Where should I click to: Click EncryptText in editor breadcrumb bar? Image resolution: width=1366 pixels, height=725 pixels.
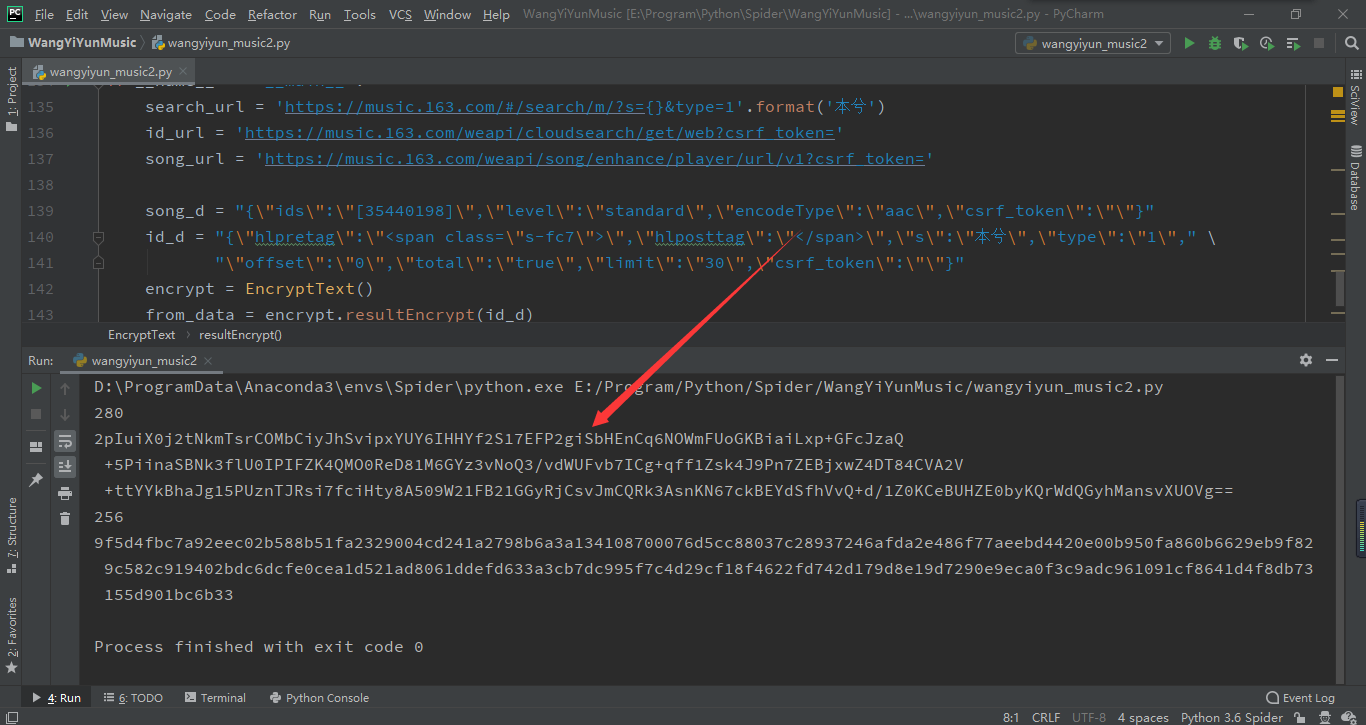coord(141,335)
